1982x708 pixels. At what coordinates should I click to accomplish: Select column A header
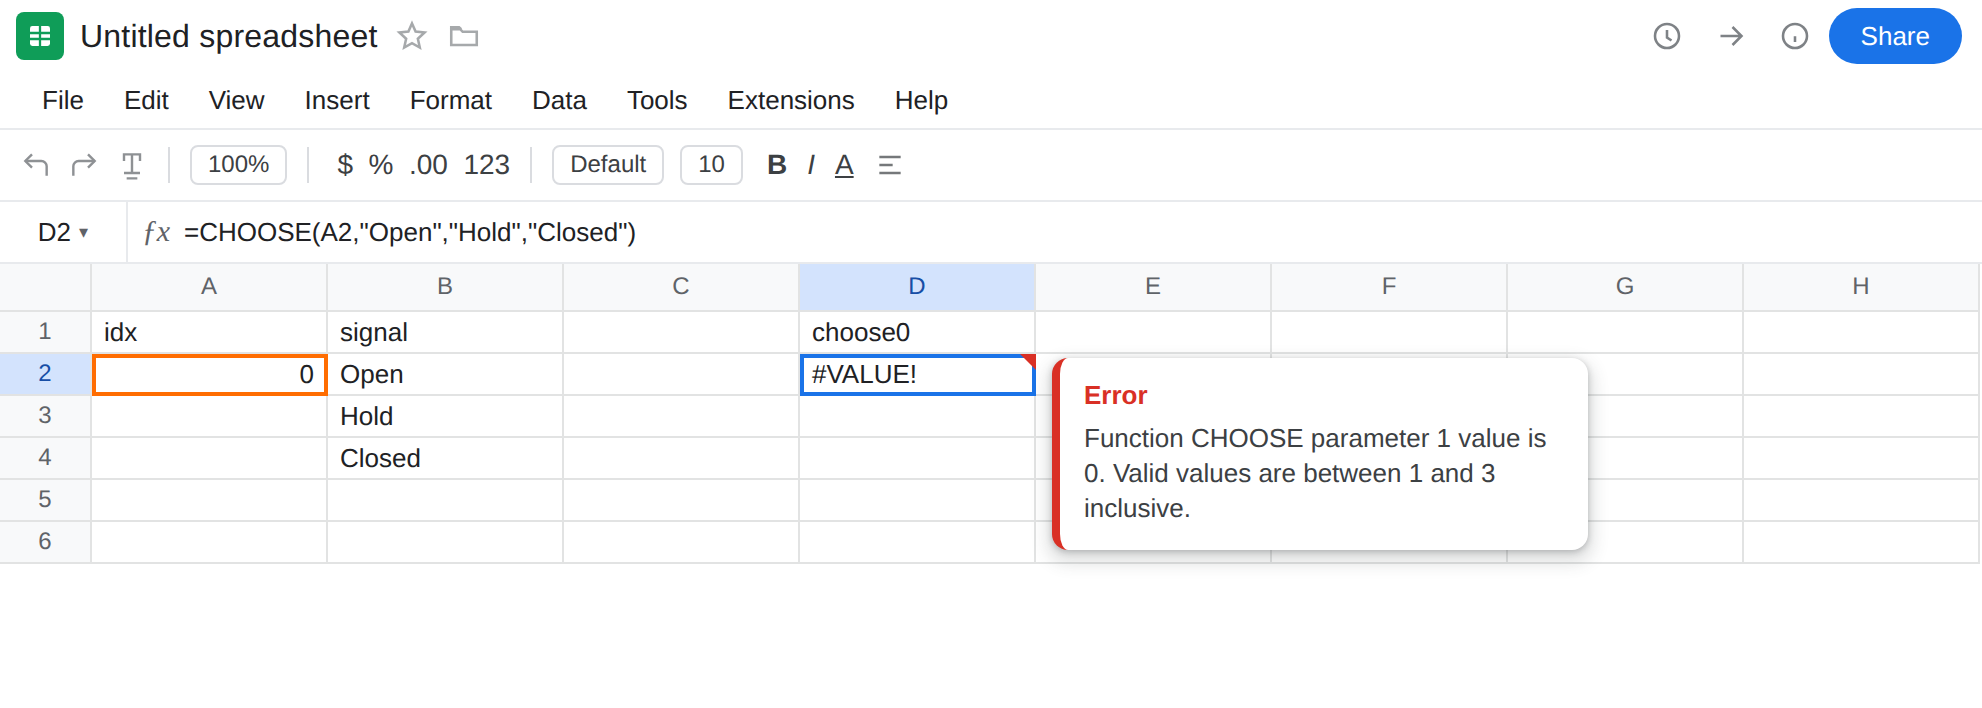click(209, 286)
